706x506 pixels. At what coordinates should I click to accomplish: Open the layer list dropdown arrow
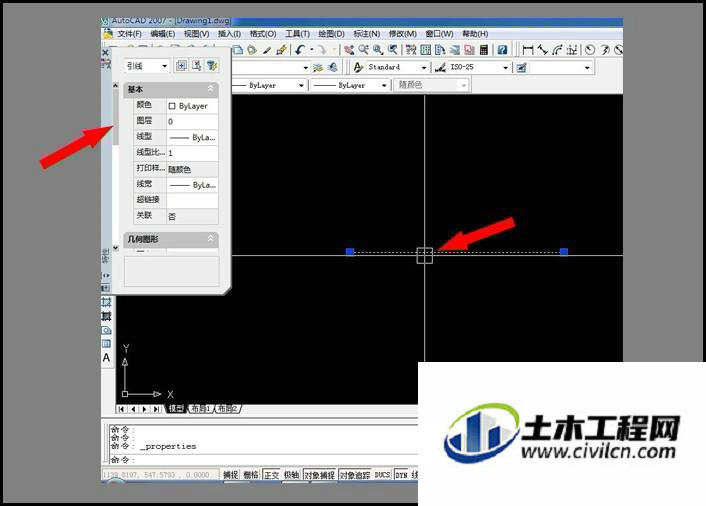tap(306, 68)
